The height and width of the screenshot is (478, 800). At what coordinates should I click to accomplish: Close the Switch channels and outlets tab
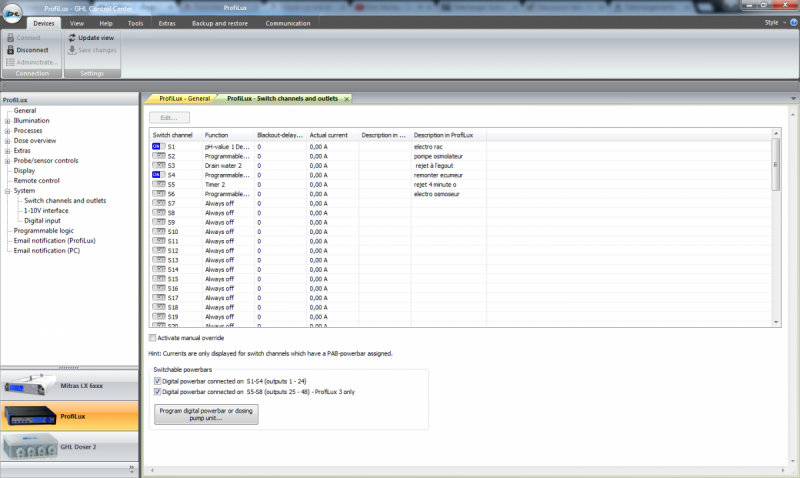click(x=347, y=99)
